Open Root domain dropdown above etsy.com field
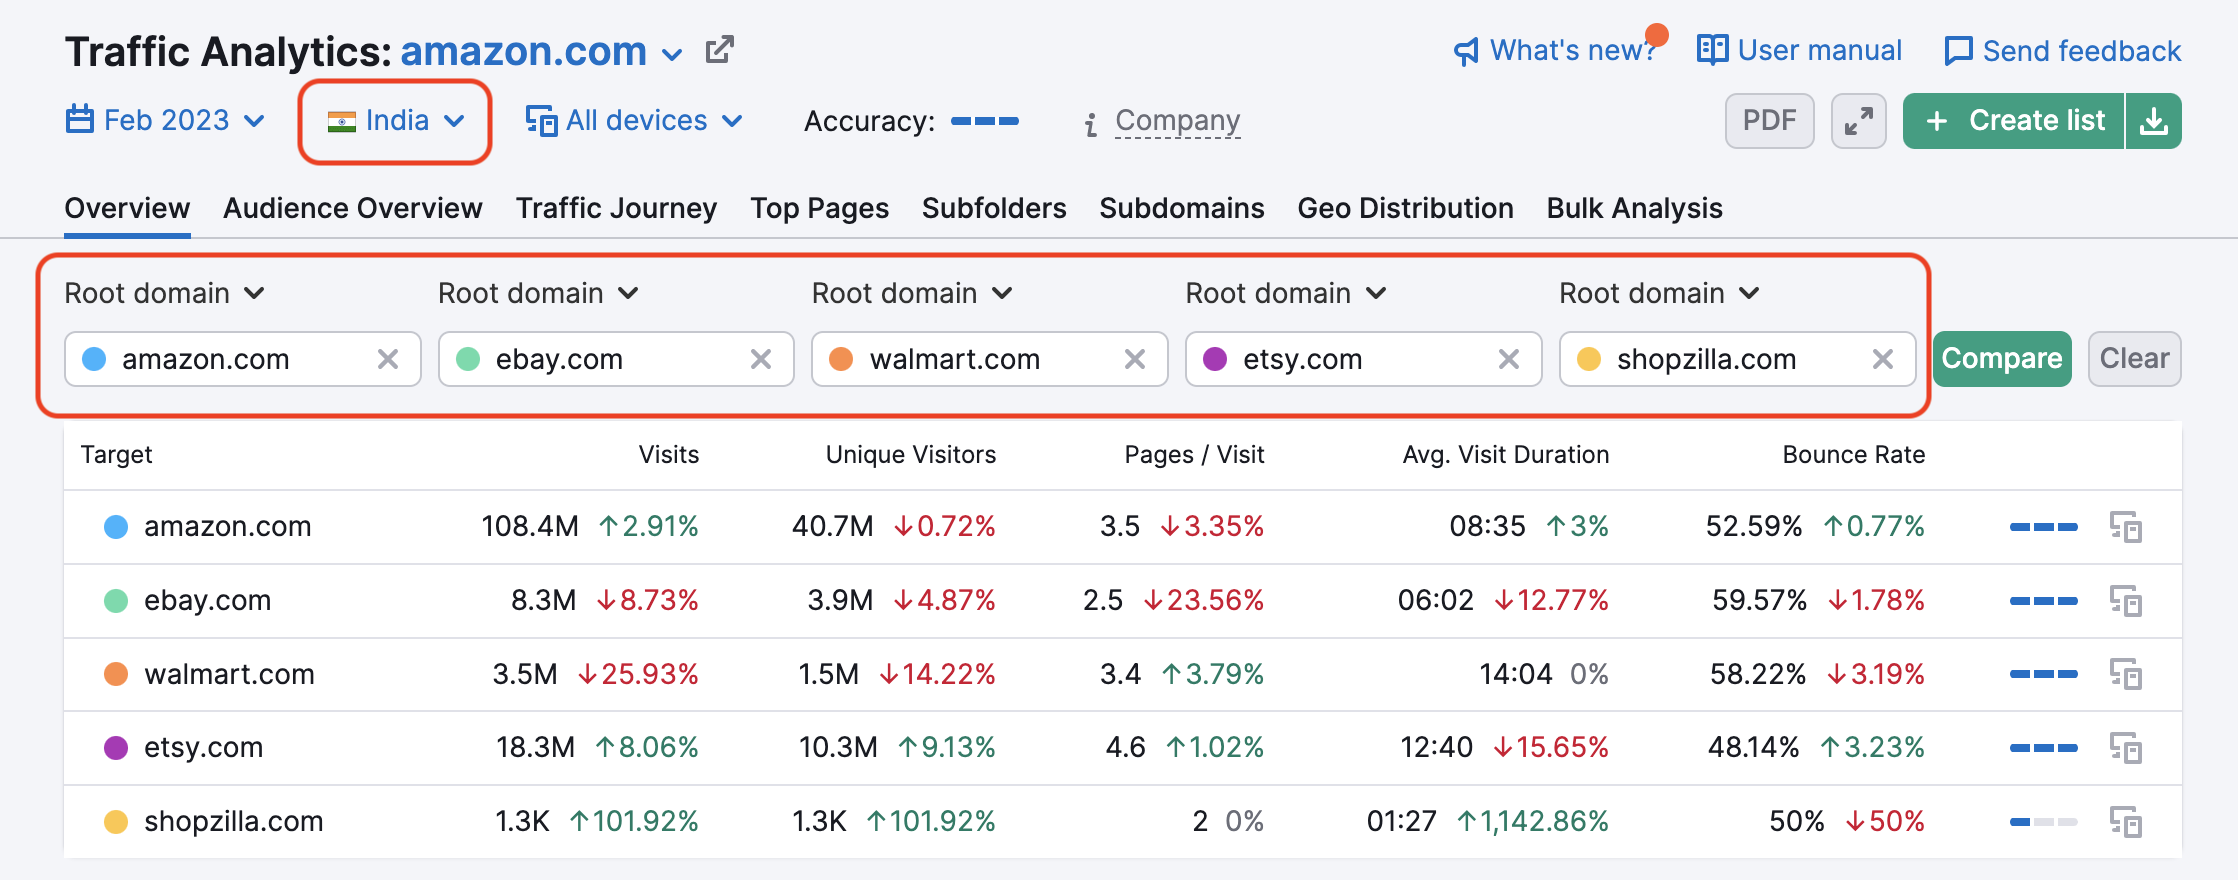2238x880 pixels. click(x=1287, y=293)
